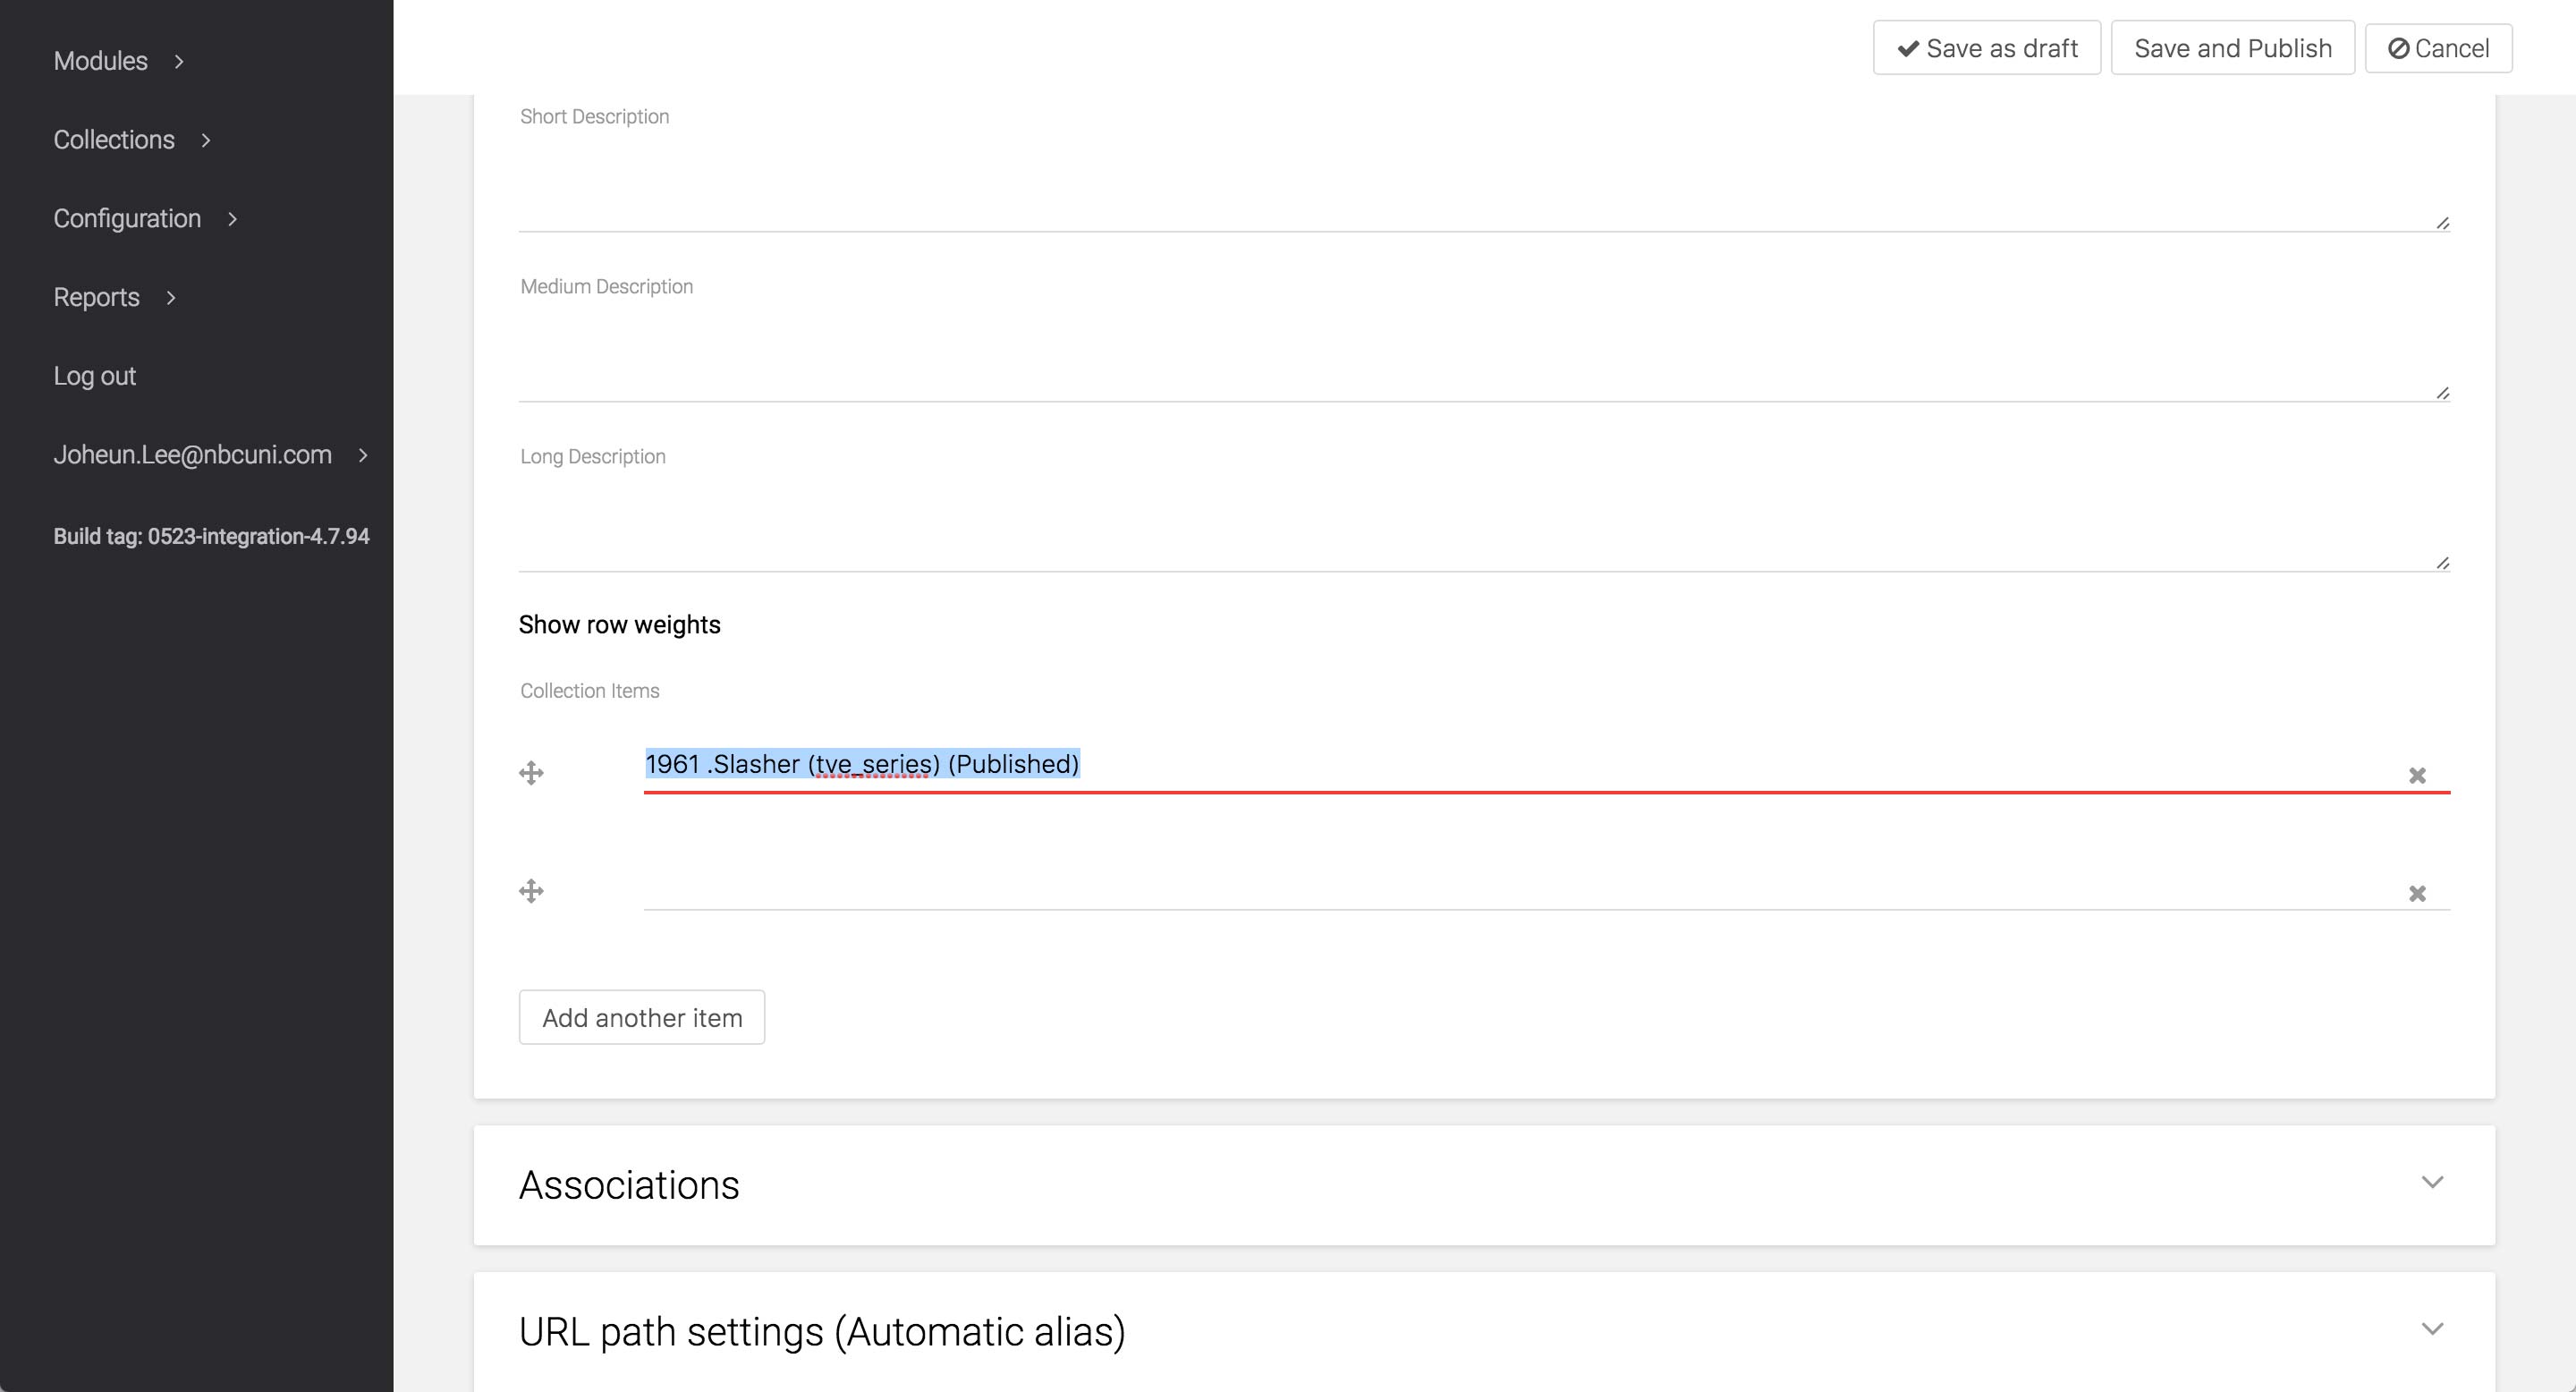Click drag handle of Slasher collection item

pos(531,773)
